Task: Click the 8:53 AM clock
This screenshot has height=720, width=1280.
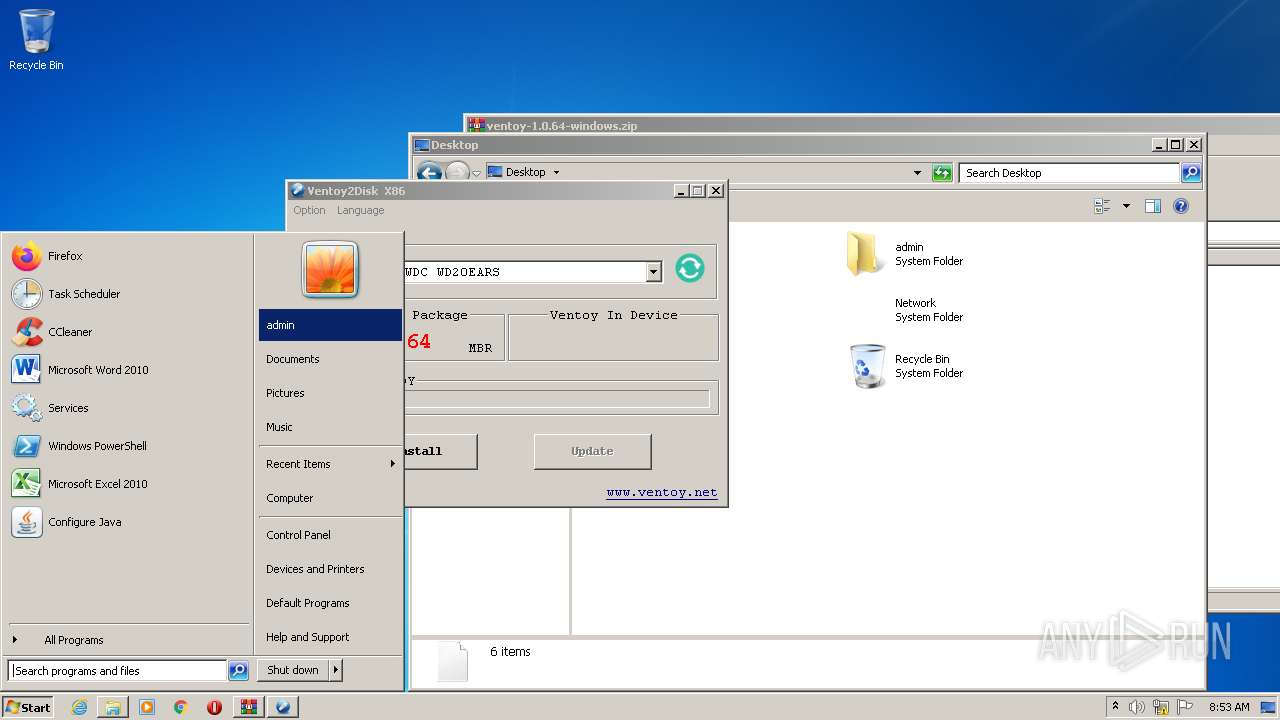Action: pyautogui.click(x=1229, y=707)
